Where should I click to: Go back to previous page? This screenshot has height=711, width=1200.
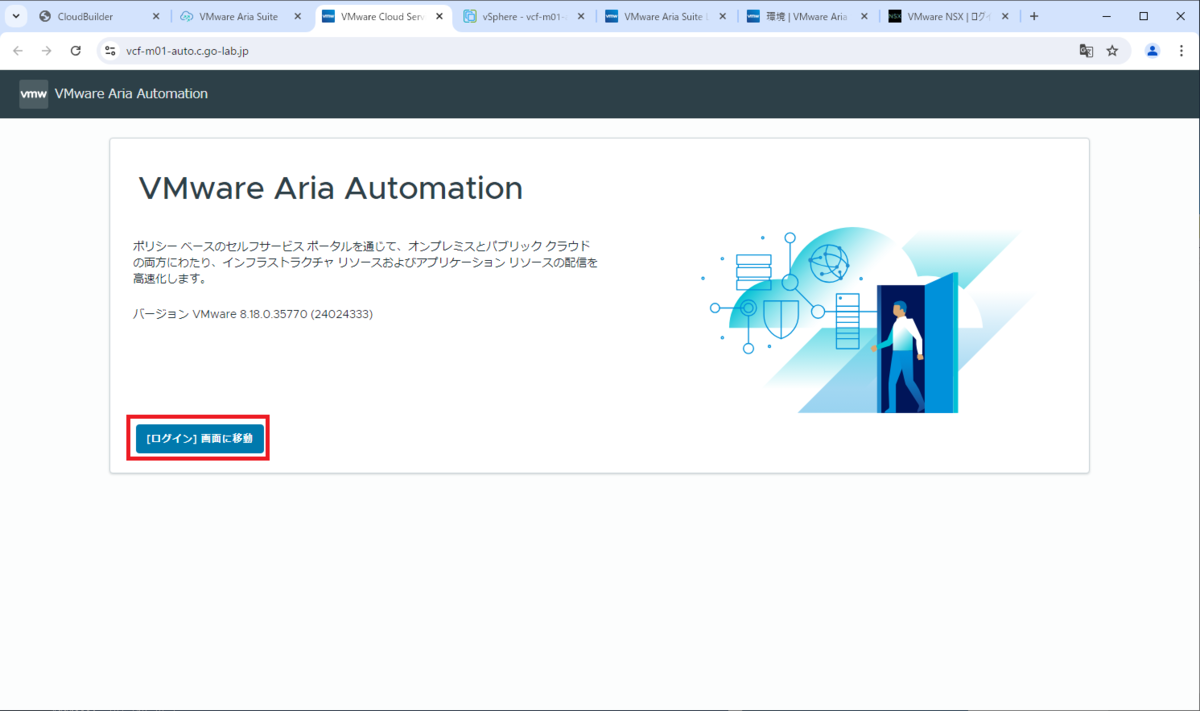click(x=18, y=51)
